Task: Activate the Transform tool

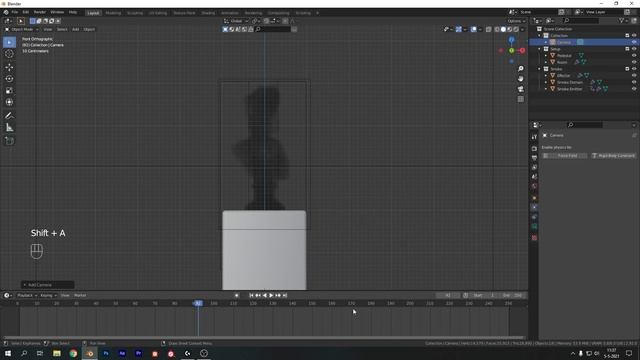Action: click(x=9, y=102)
